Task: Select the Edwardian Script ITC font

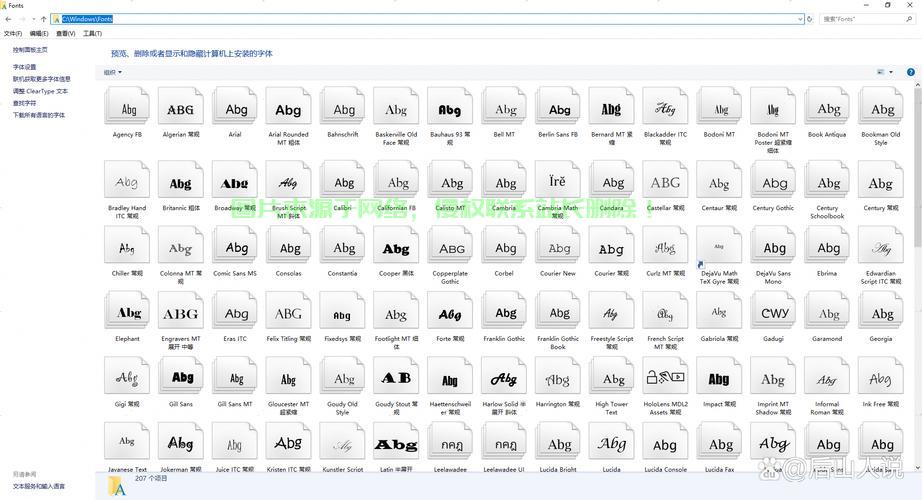Action: click(x=880, y=245)
